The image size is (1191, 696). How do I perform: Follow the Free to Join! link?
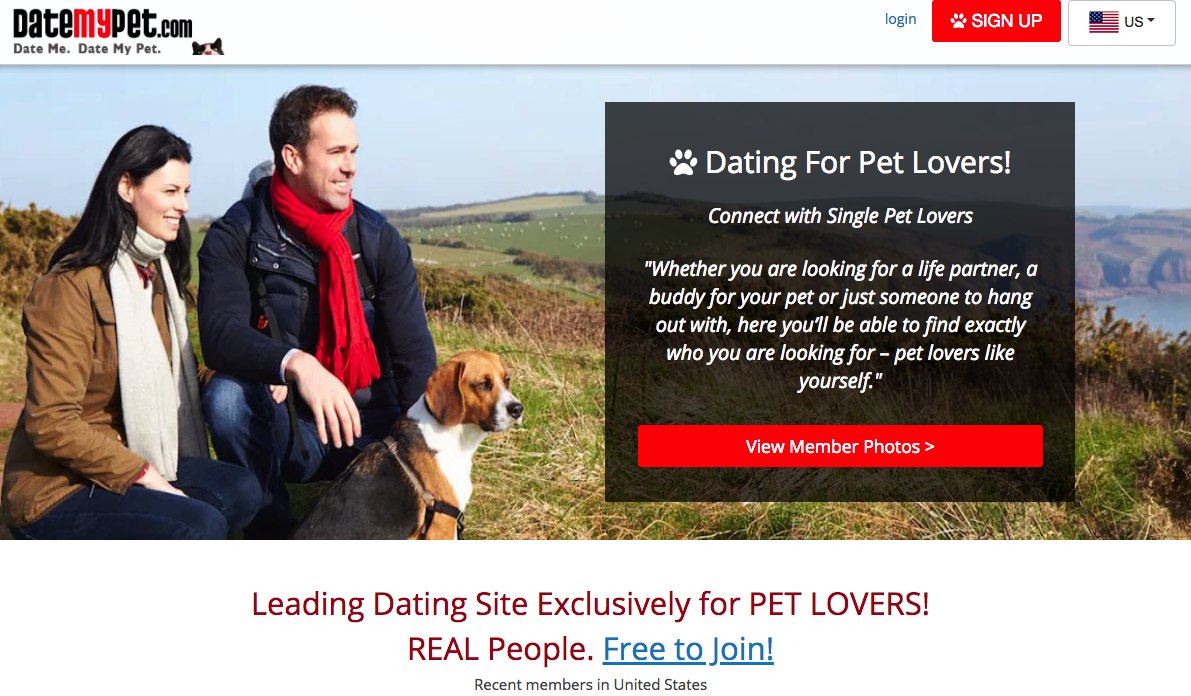pyautogui.click(x=688, y=649)
